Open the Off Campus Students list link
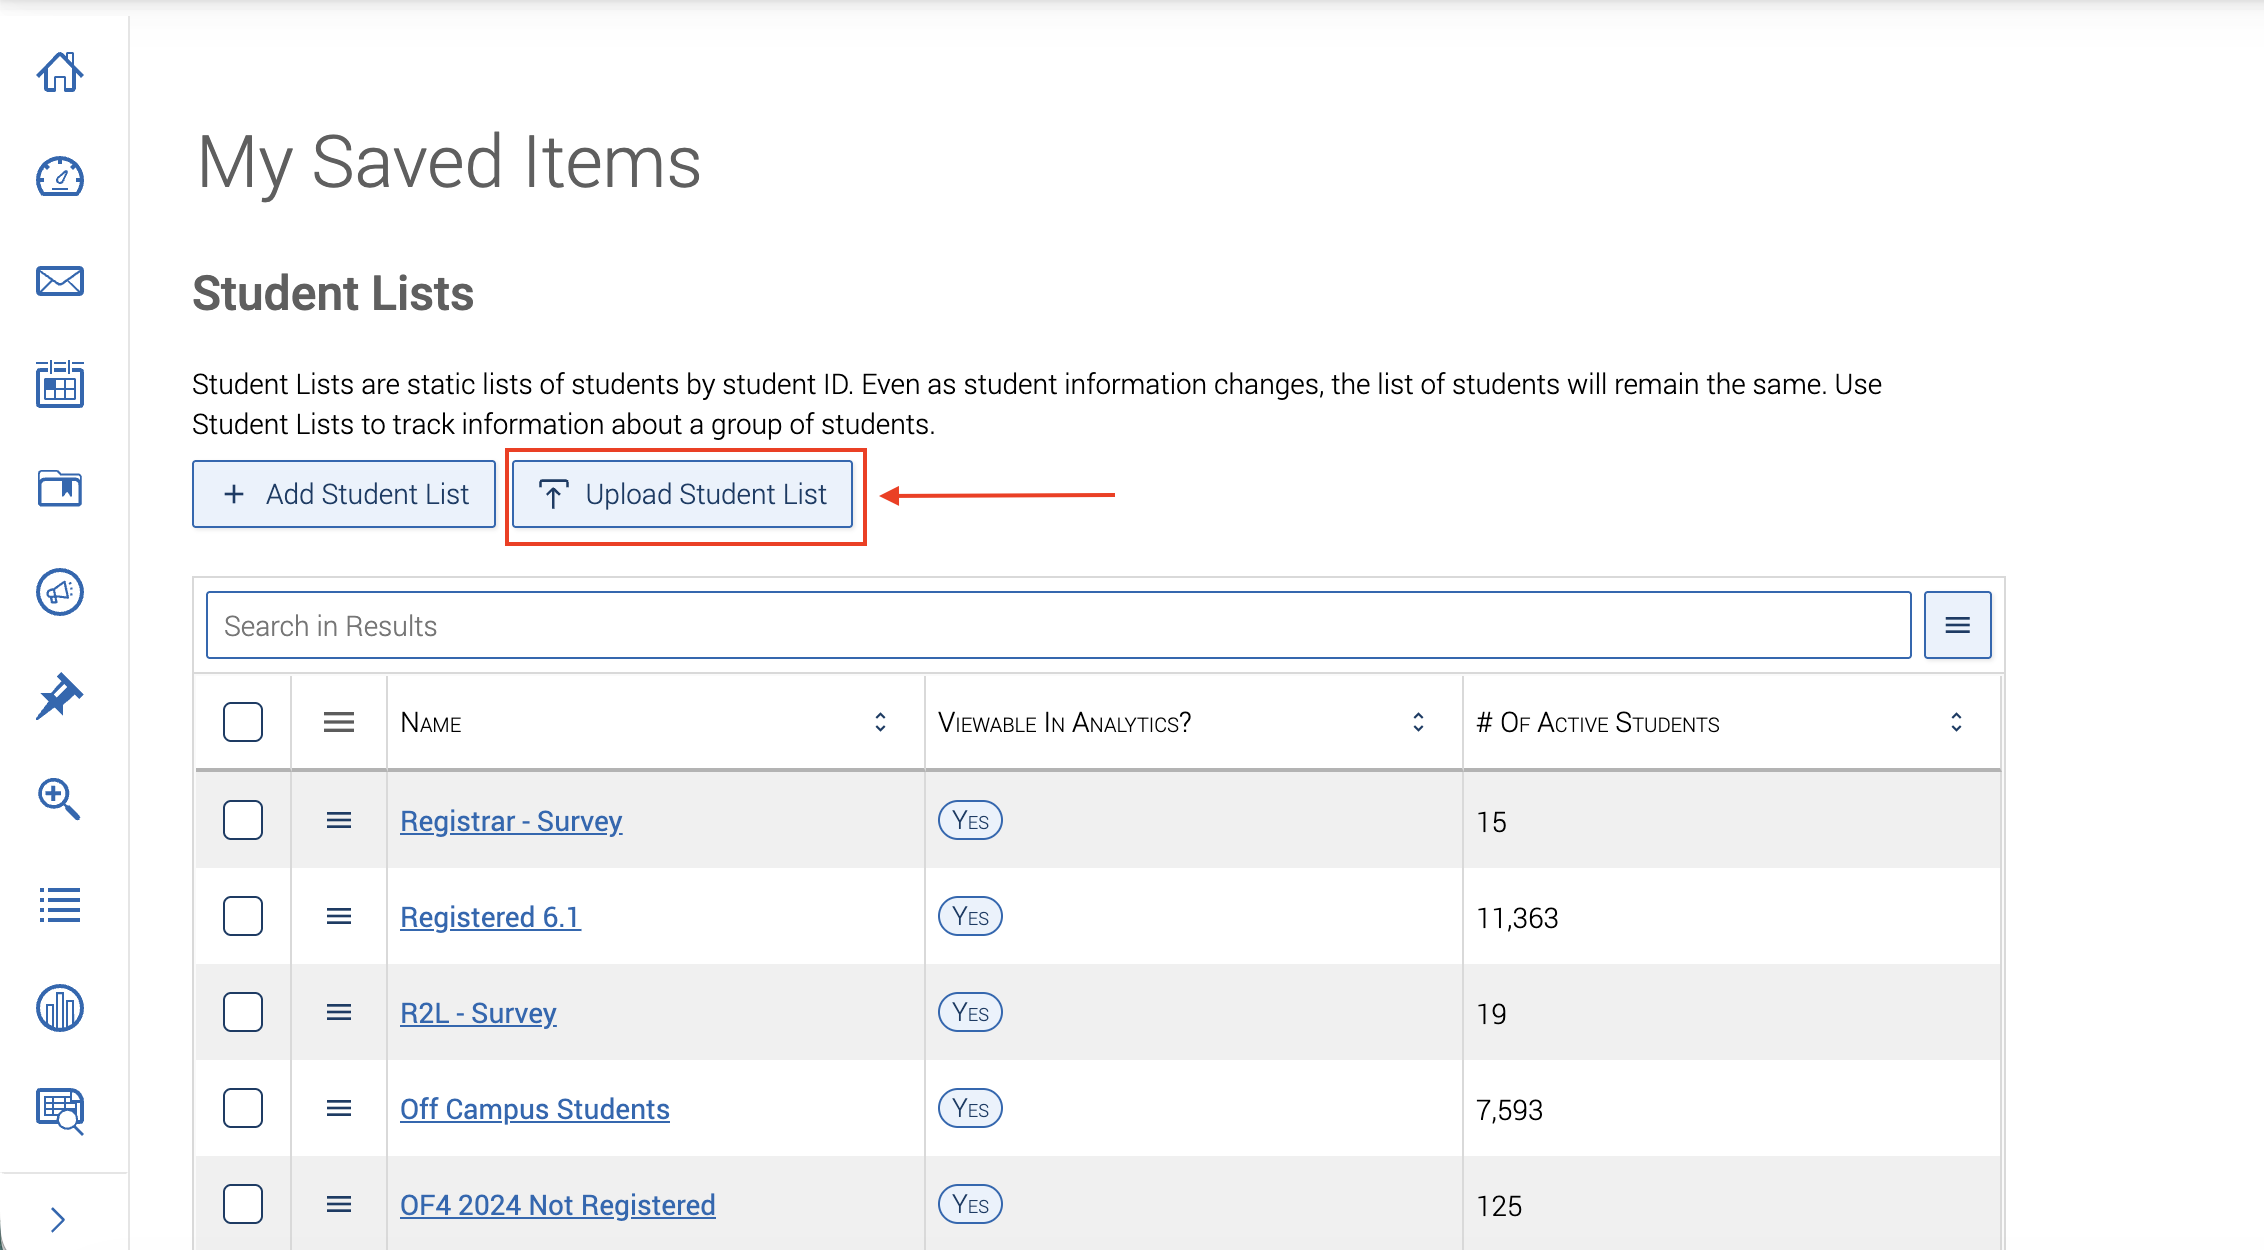This screenshot has width=2264, height=1250. tap(535, 1109)
